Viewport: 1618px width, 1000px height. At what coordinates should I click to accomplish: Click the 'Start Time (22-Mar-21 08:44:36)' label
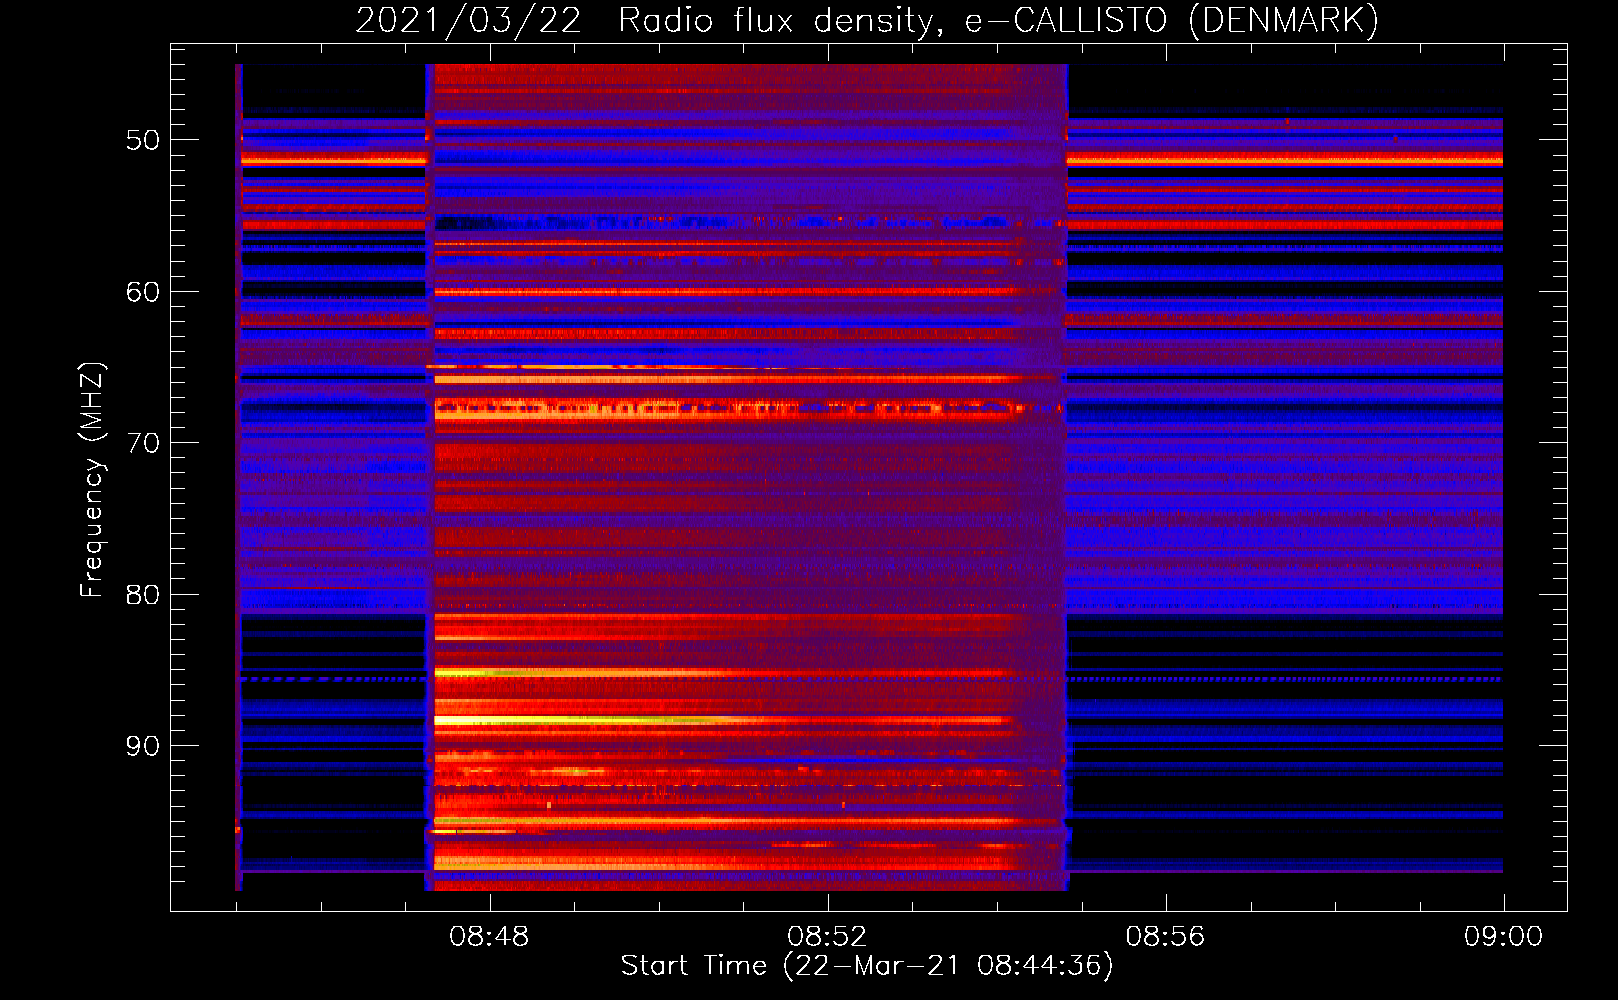coord(867,966)
